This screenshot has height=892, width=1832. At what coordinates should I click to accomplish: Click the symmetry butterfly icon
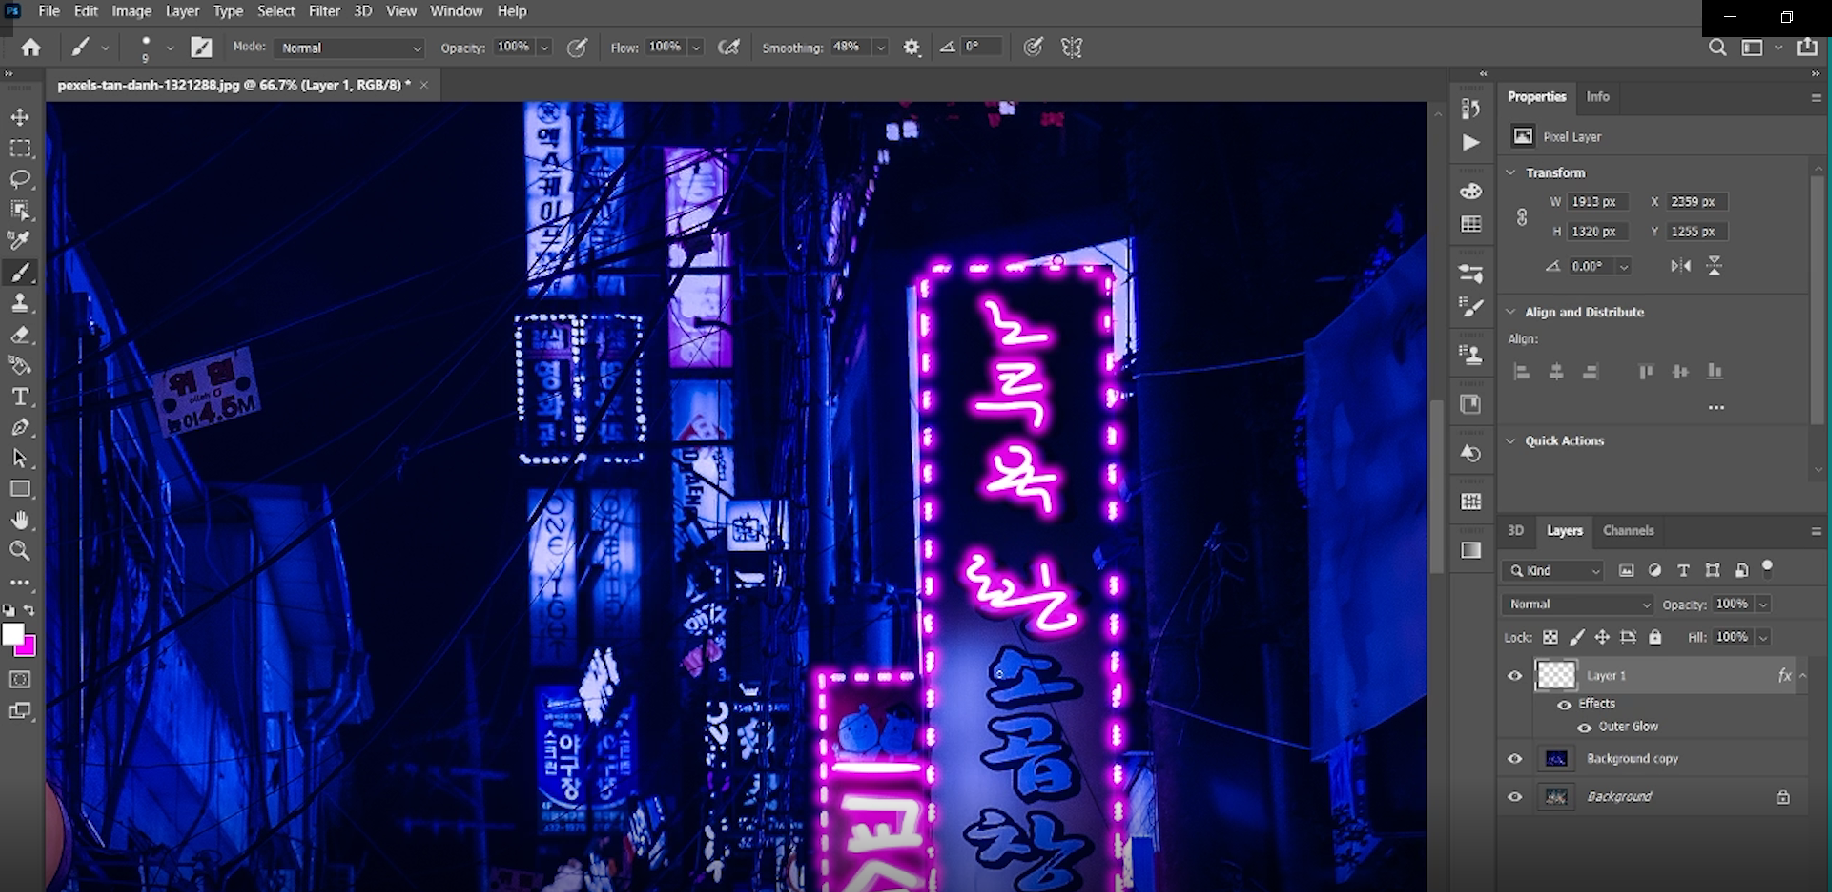(x=1071, y=47)
